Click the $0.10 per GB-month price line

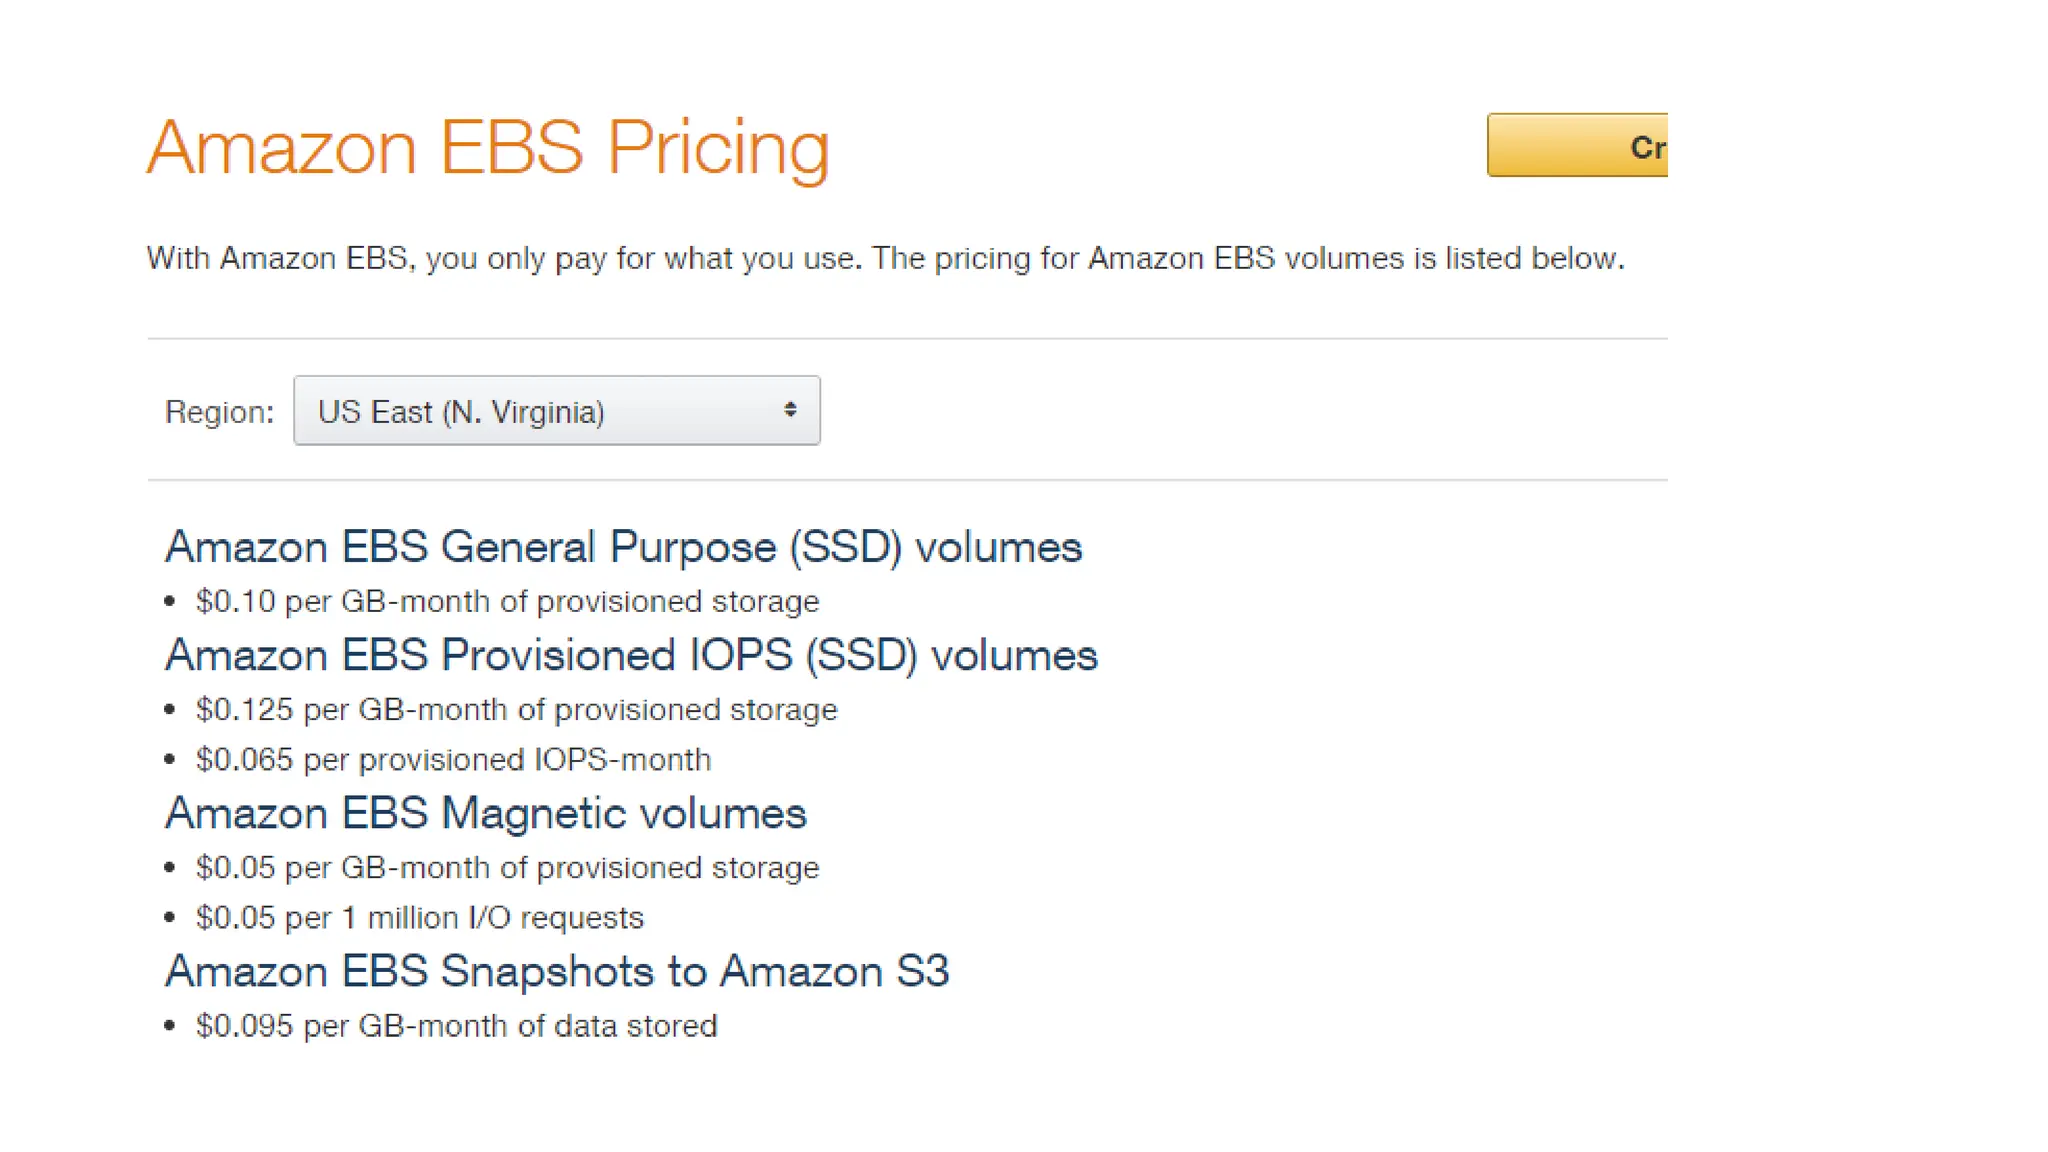pos(507,602)
